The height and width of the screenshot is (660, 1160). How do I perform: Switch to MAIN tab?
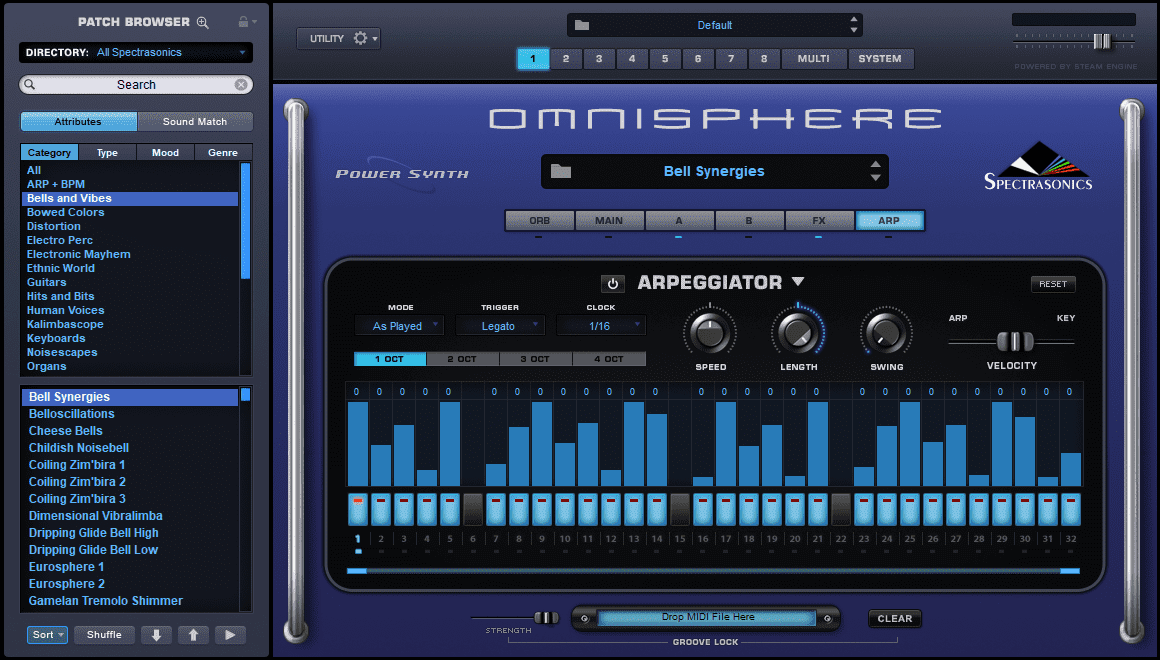(x=609, y=220)
